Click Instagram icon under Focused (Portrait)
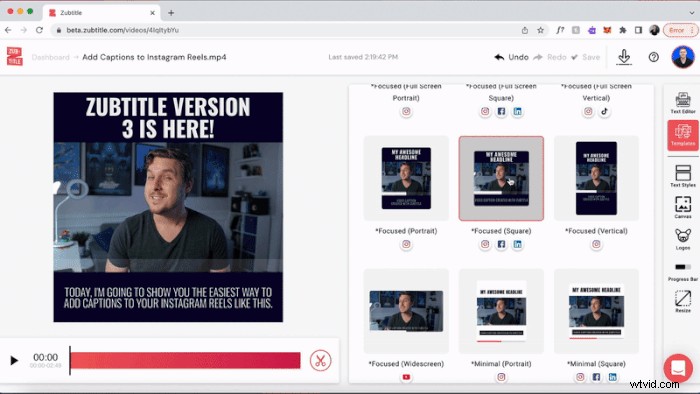This screenshot has height=394, width=700. point(406,244)
